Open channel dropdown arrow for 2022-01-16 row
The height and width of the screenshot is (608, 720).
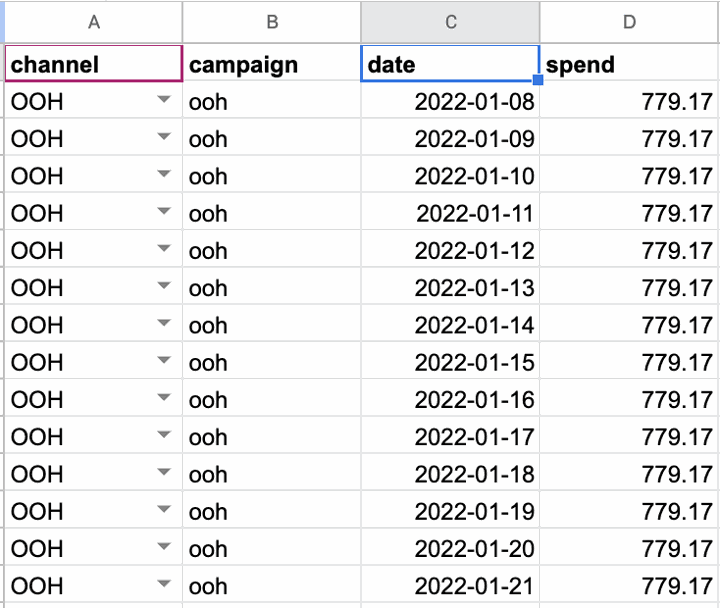click(x=164, y=397)
